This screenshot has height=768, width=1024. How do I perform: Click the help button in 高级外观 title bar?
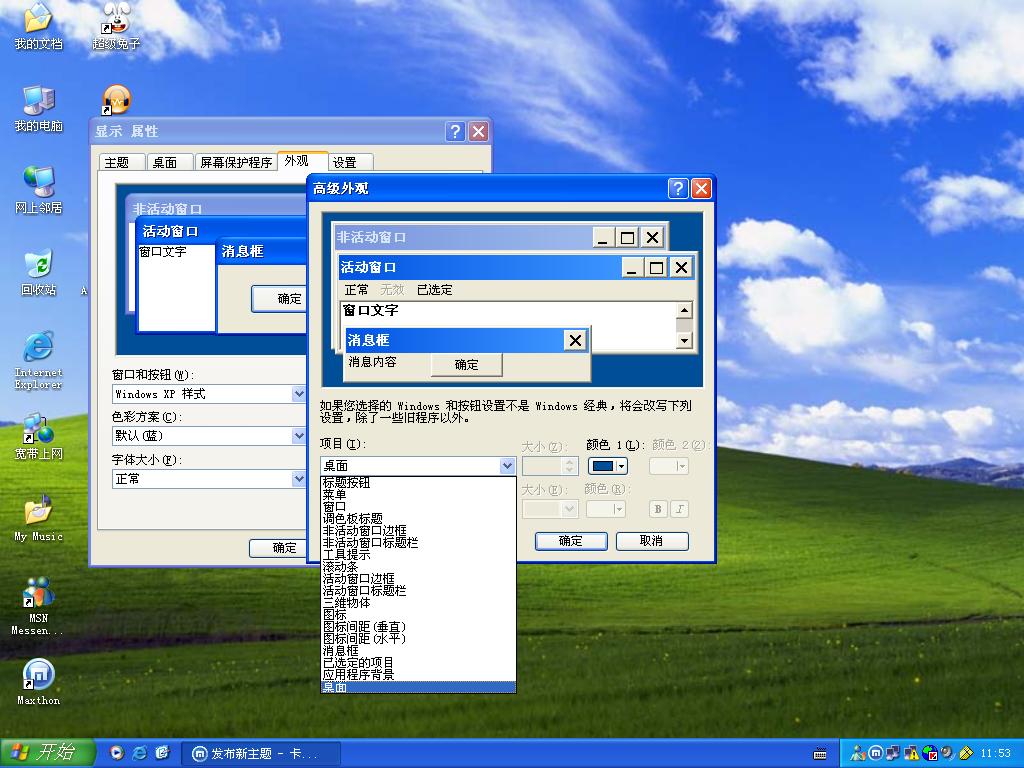pyautogui.click(x=678, y=188)
